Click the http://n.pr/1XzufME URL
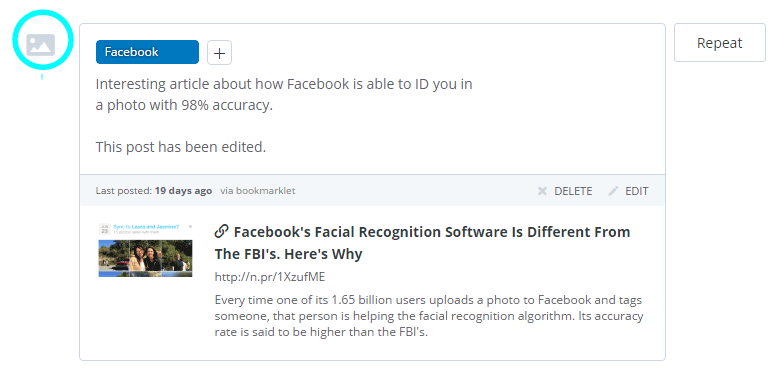The height and width of the screenshot is (371, 774). tap(270, 277)
